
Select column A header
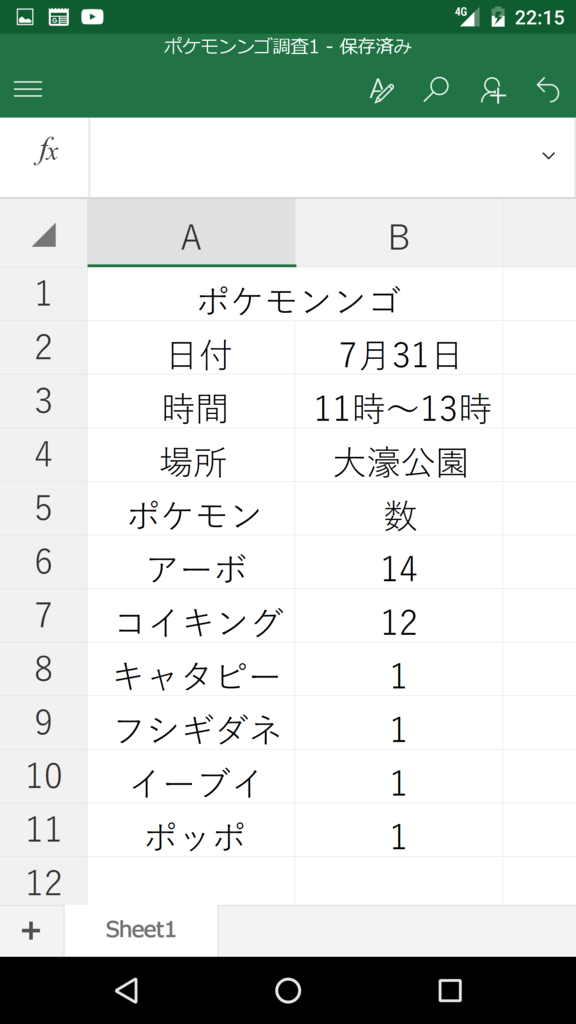point(191,234)
